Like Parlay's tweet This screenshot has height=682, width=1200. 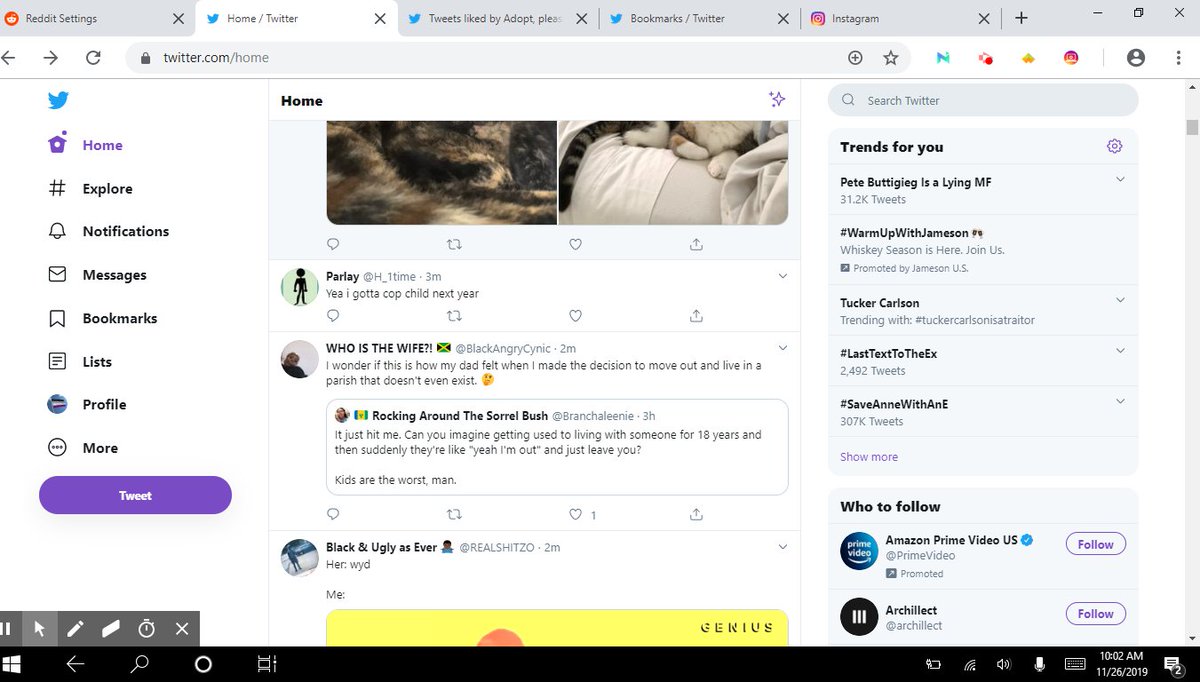[575, 315]
